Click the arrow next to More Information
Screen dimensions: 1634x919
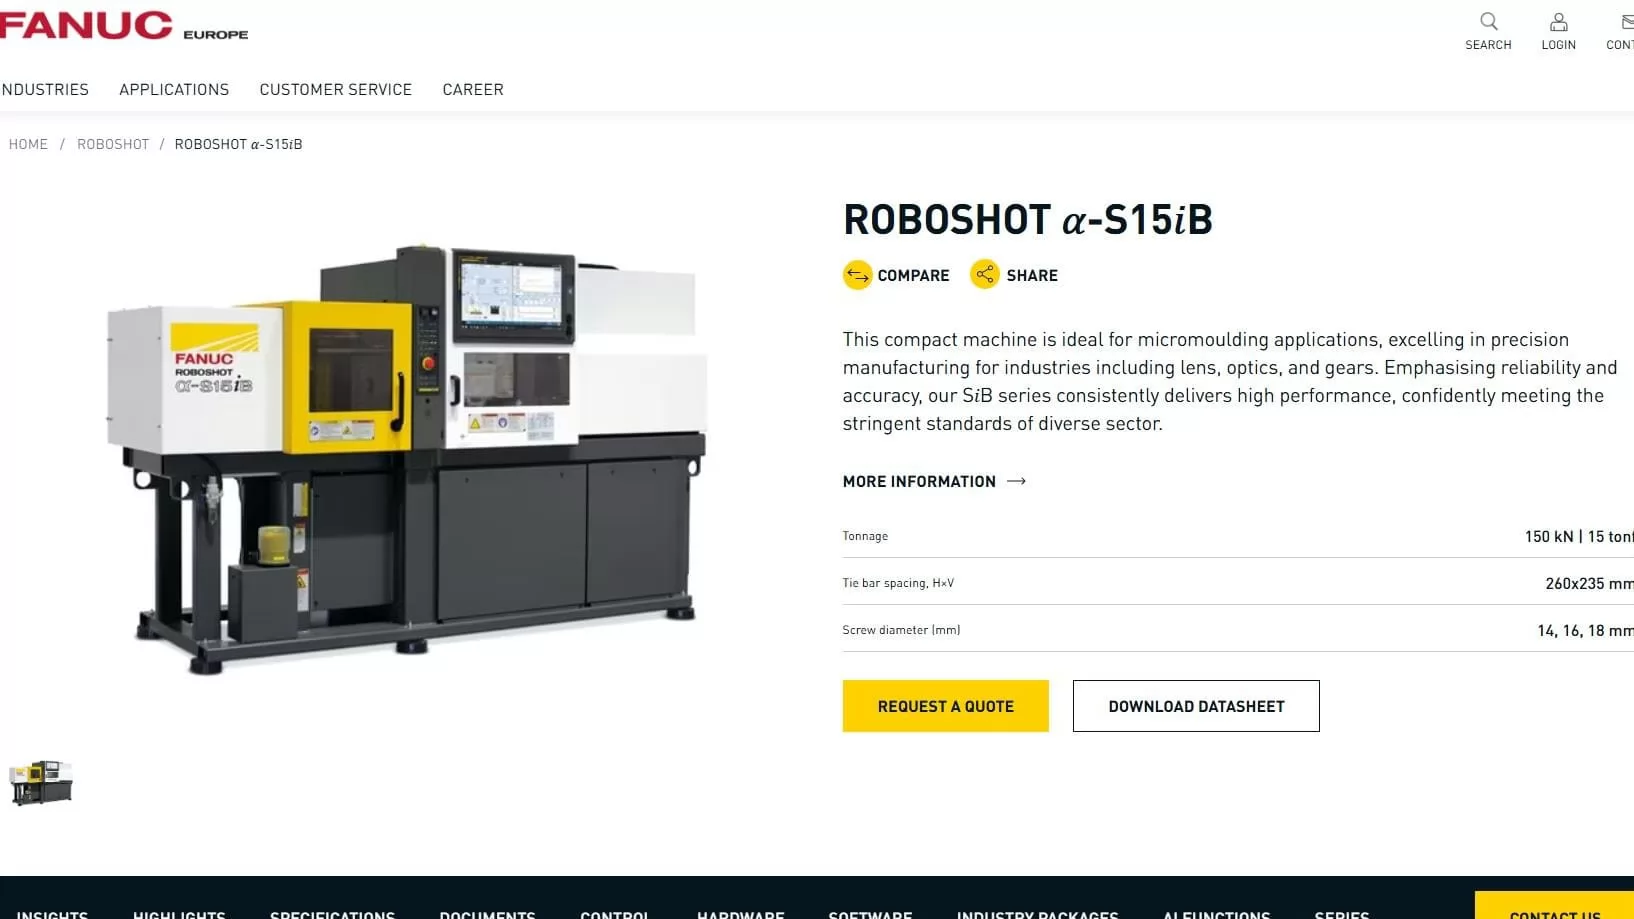tap(1017, 481)
